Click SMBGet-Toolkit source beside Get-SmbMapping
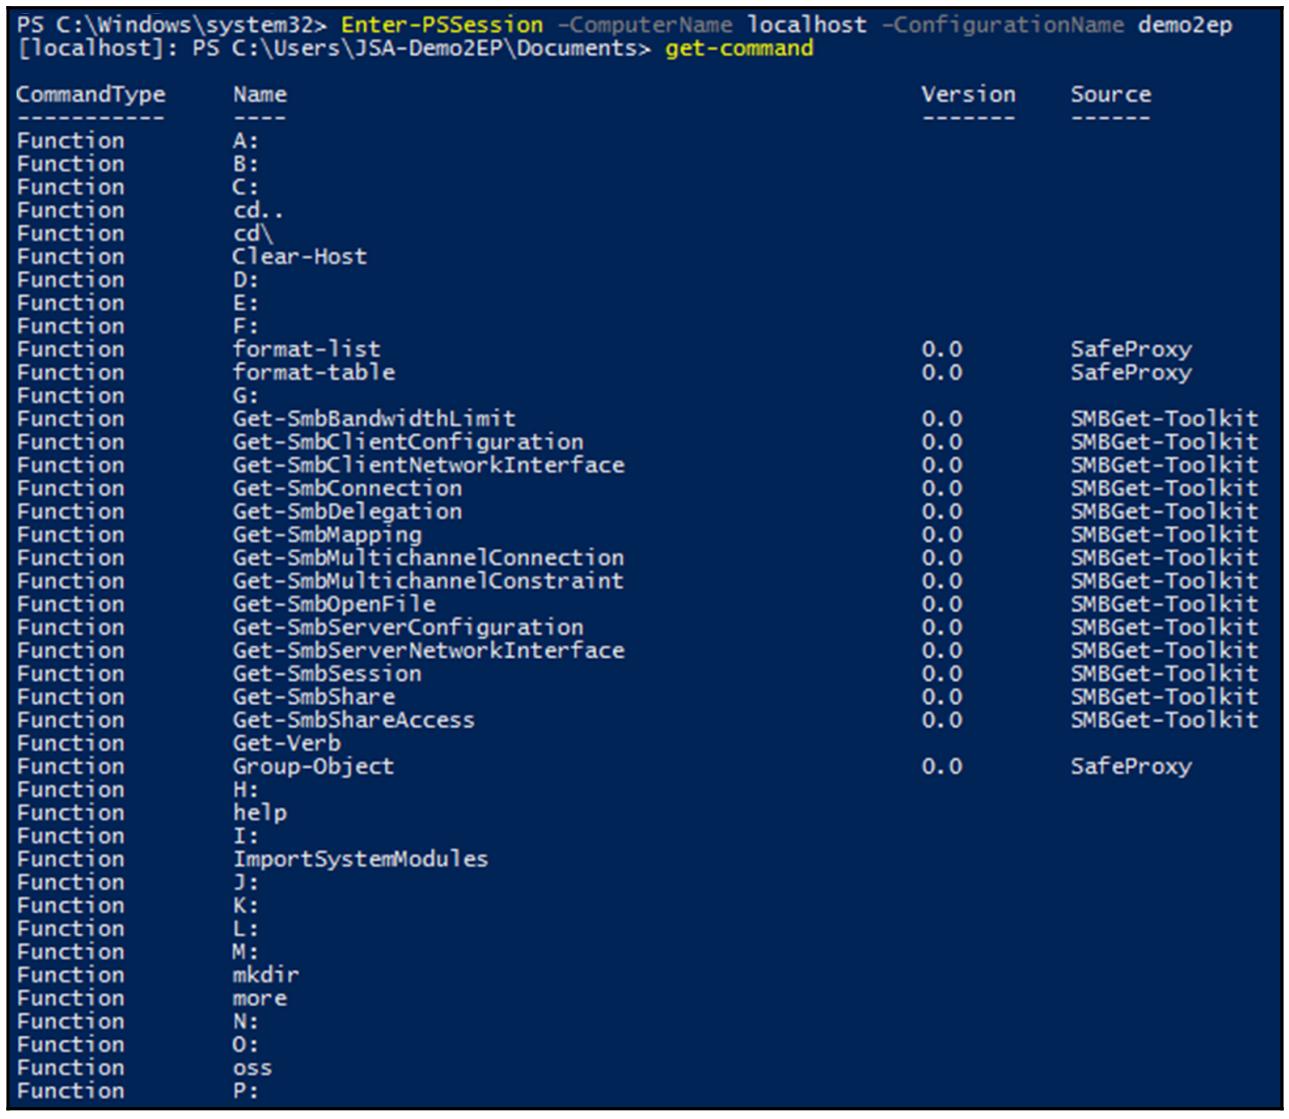The height and width of the screenshot is (1119, 1289). point(1163,535)
